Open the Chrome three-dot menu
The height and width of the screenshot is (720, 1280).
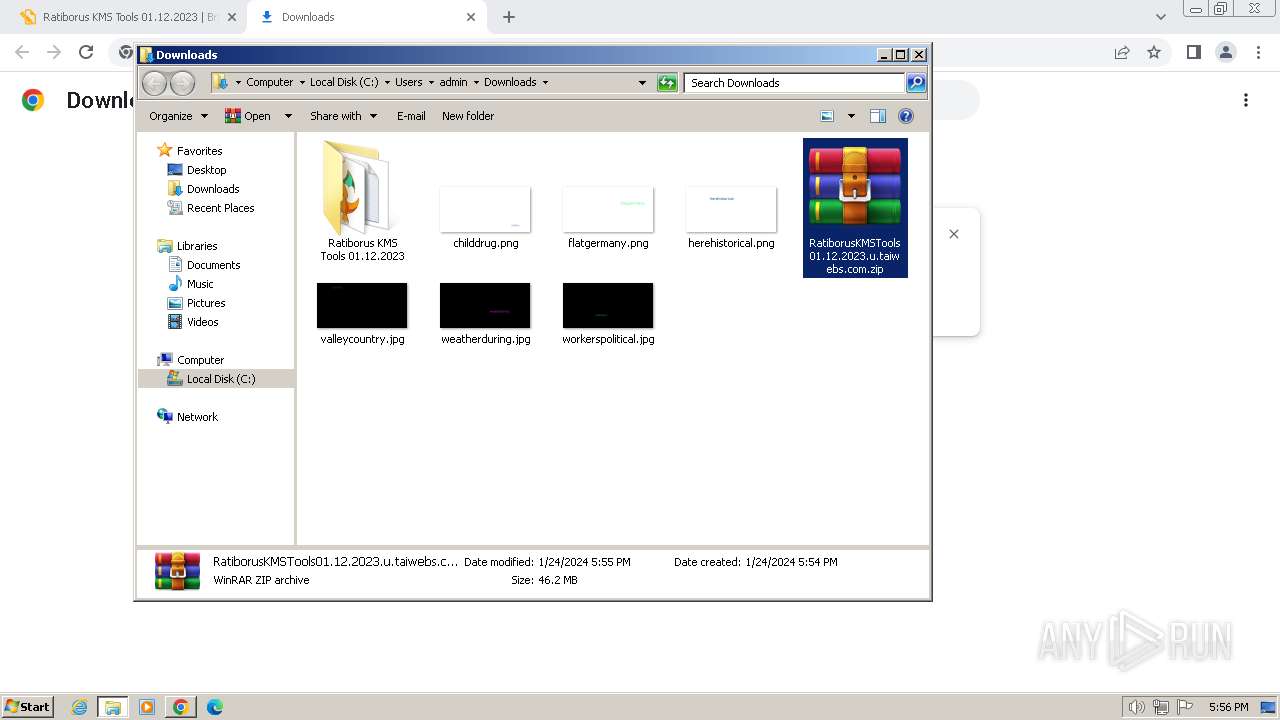coord(1257,52)
